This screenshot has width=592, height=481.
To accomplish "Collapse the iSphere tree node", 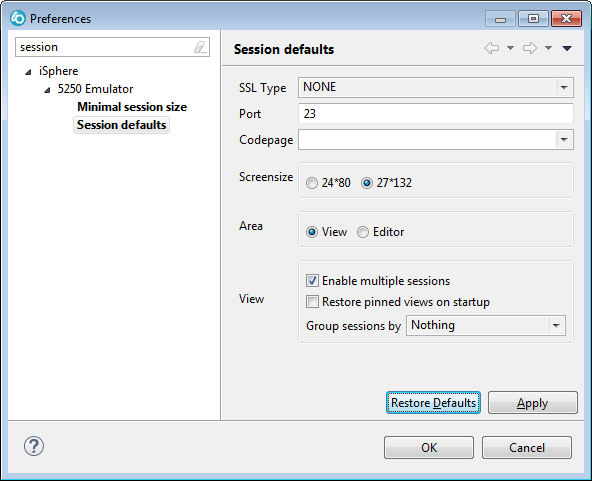I will 29,72.
